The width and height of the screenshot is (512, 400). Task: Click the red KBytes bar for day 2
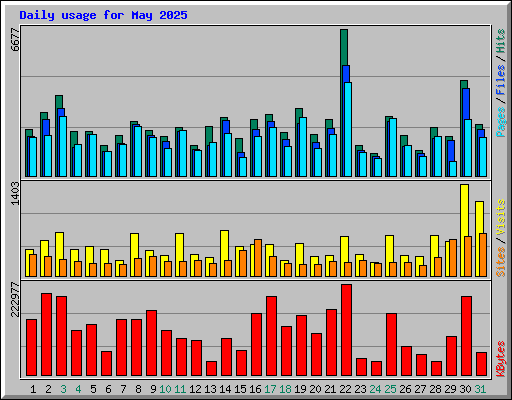46,335
